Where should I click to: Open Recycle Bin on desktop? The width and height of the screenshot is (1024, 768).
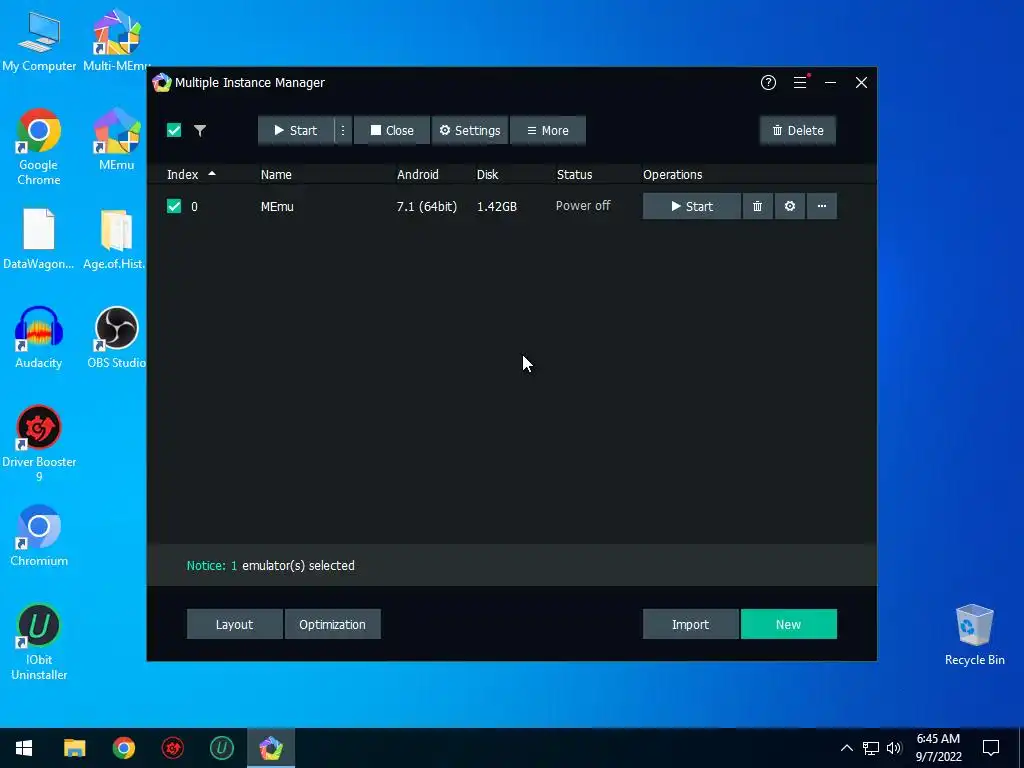click(x=974, y=635)
